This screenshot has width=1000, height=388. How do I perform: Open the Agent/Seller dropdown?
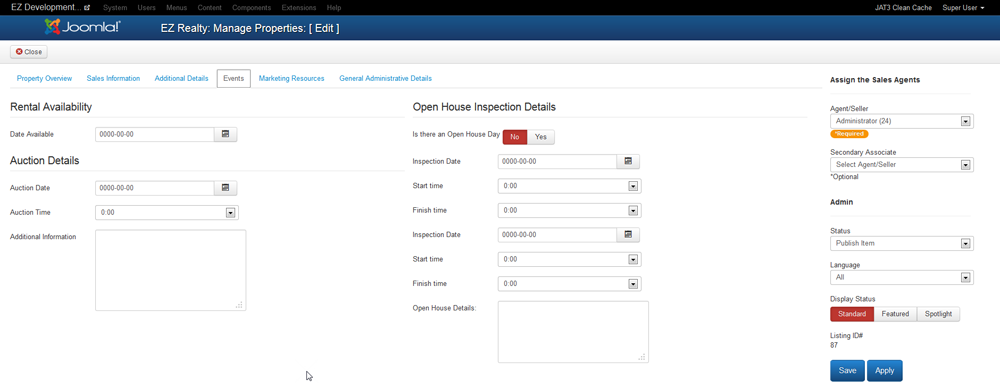[x=902, y=121]
